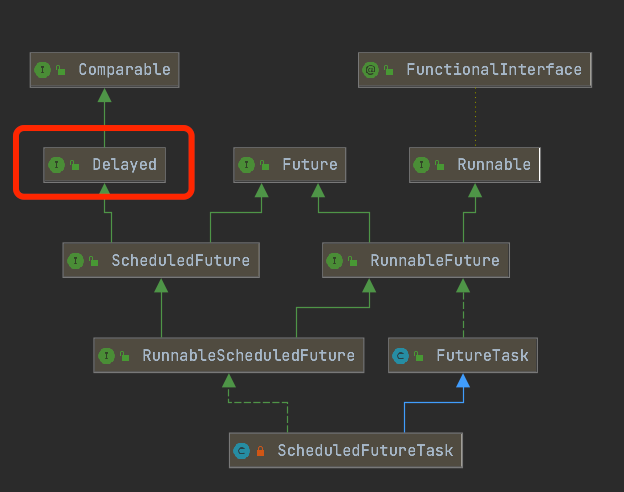This screenshot has height=492, width=624.
Task: Click the interface icon on RunnableScheduledFuture node
Action: [106, 355]
